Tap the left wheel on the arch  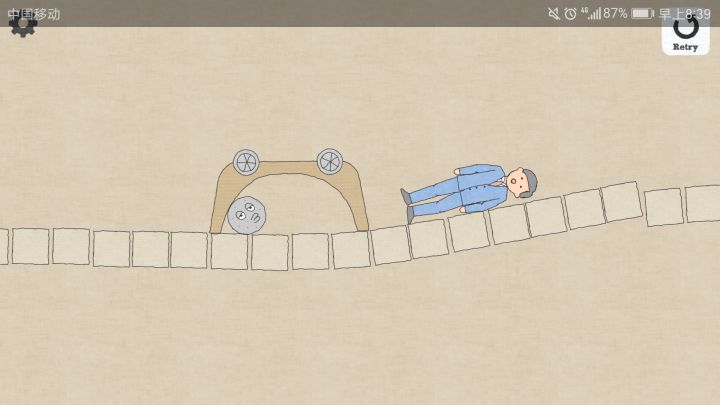pyautogui.click(x=246, y=162)
